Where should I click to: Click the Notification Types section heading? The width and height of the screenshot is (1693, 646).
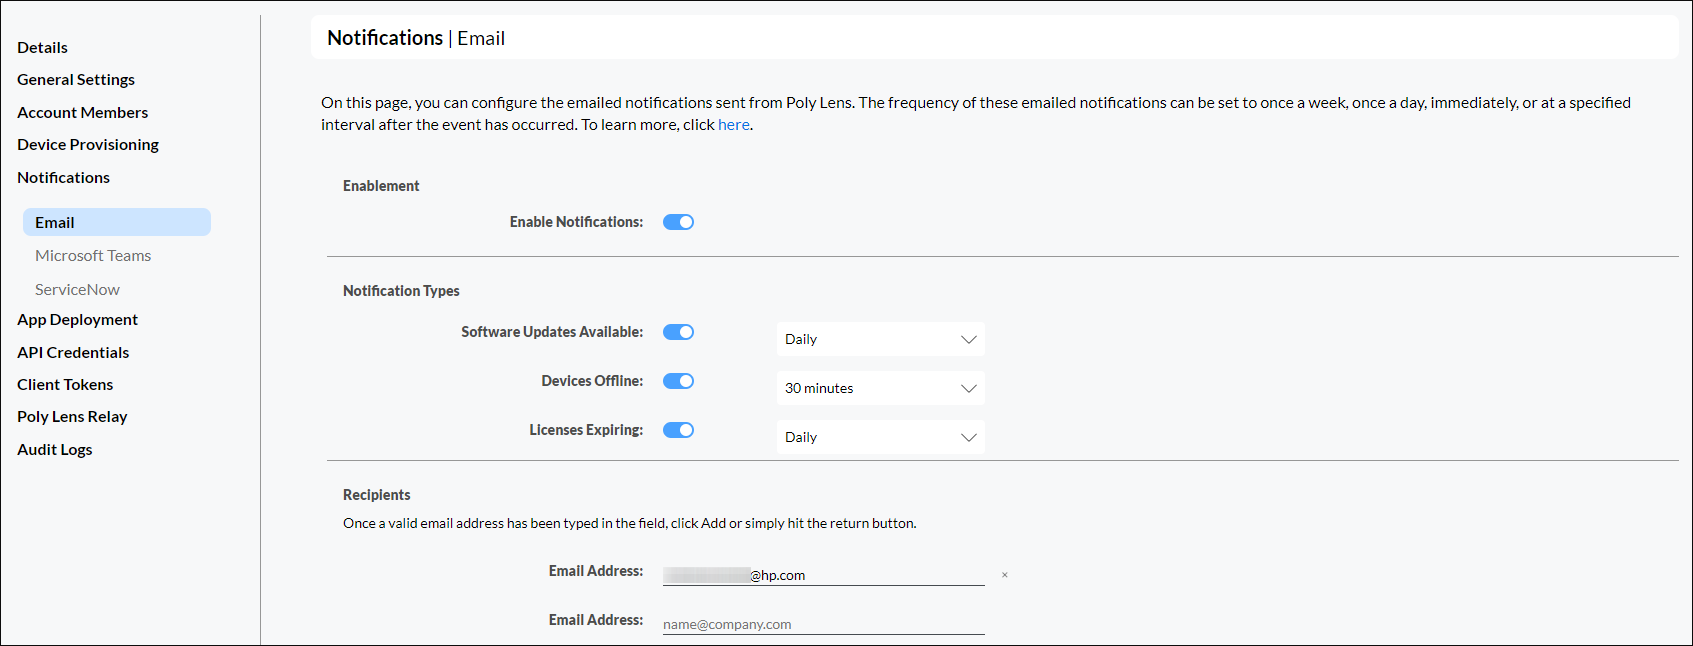tap(401, 291)
